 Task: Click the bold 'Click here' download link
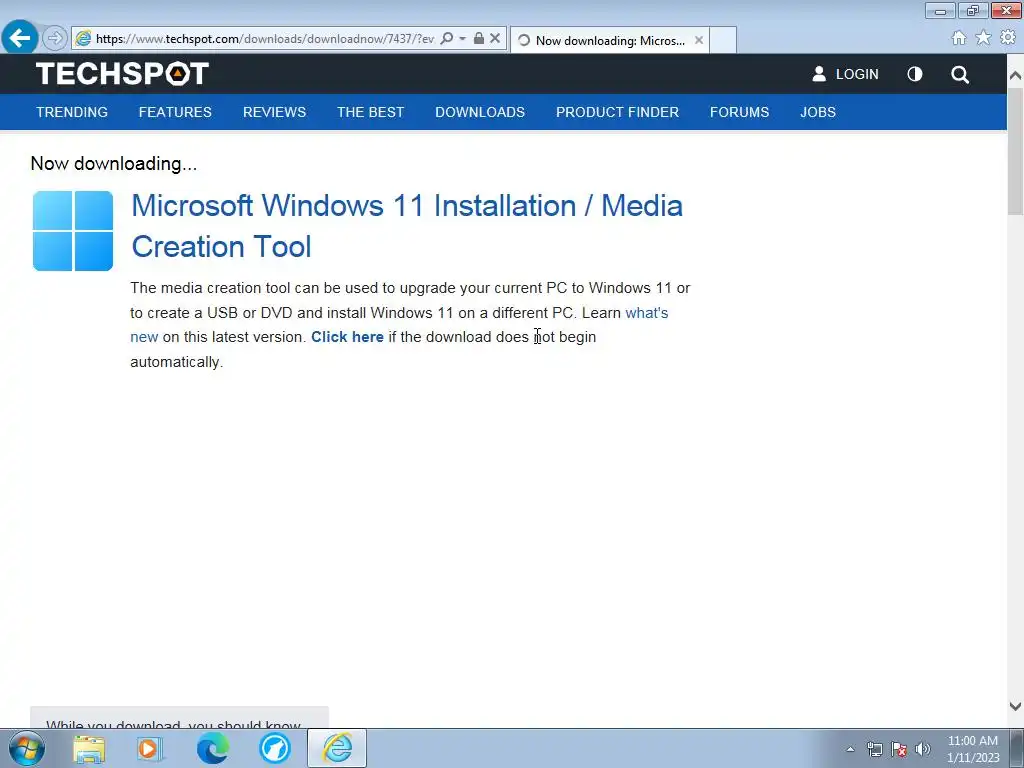pyautogui.click(x=347, y=337)
